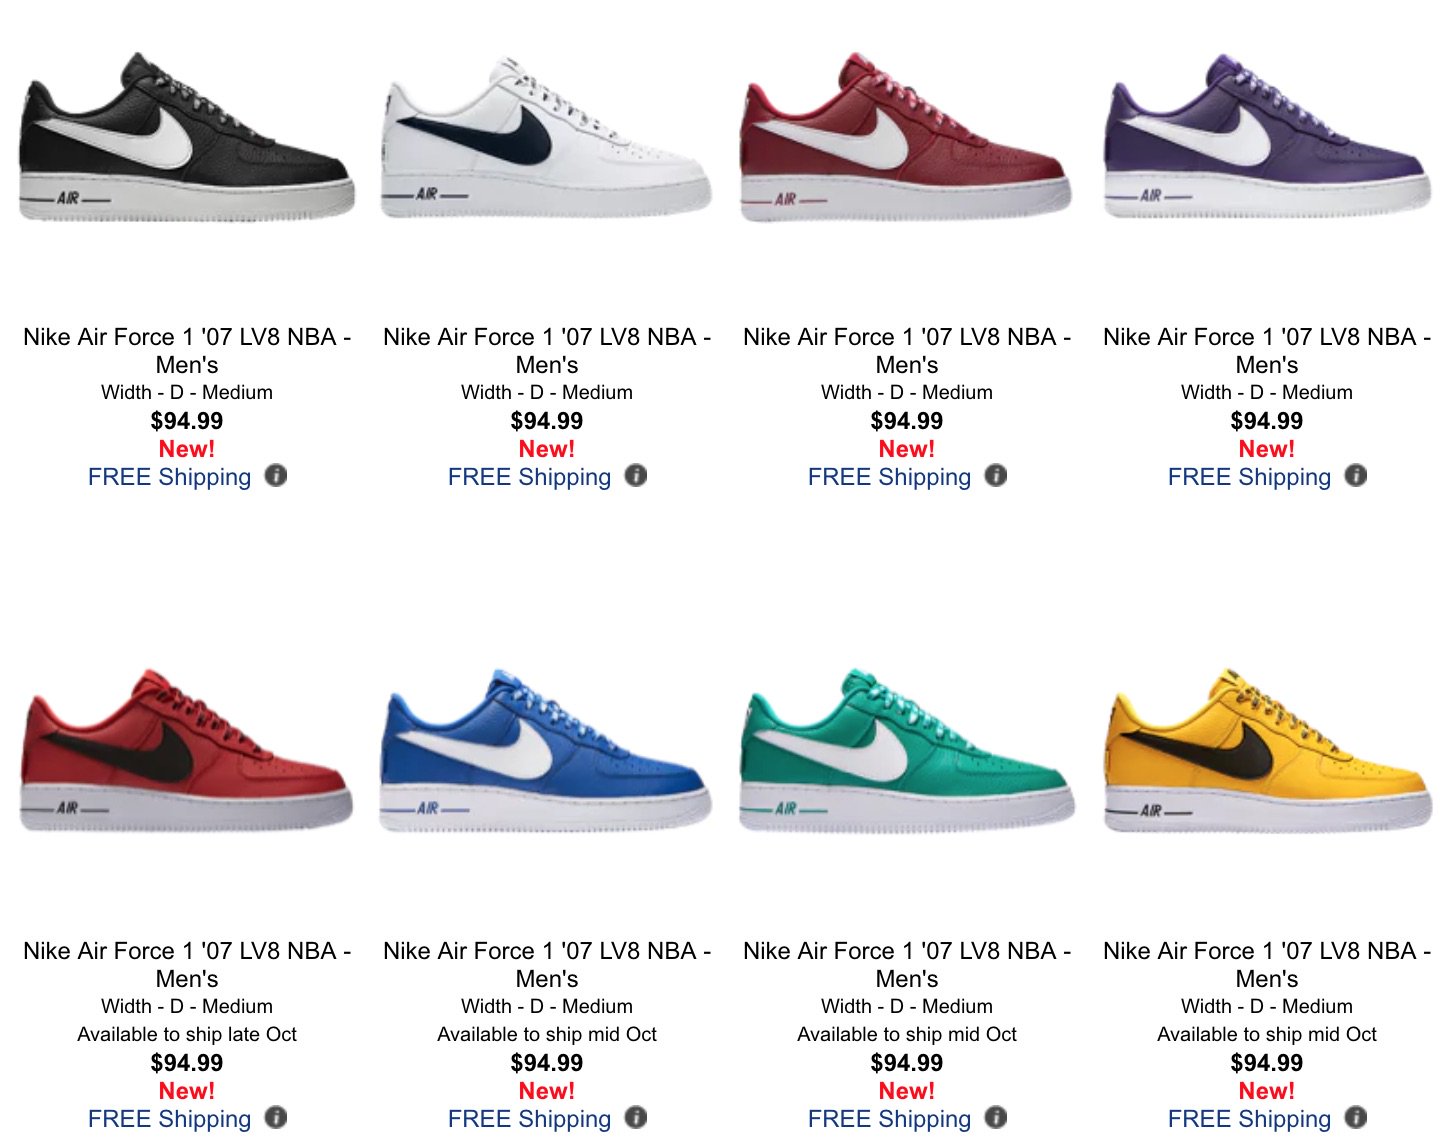View the red shoe with black swoosh

pos(187,751)
